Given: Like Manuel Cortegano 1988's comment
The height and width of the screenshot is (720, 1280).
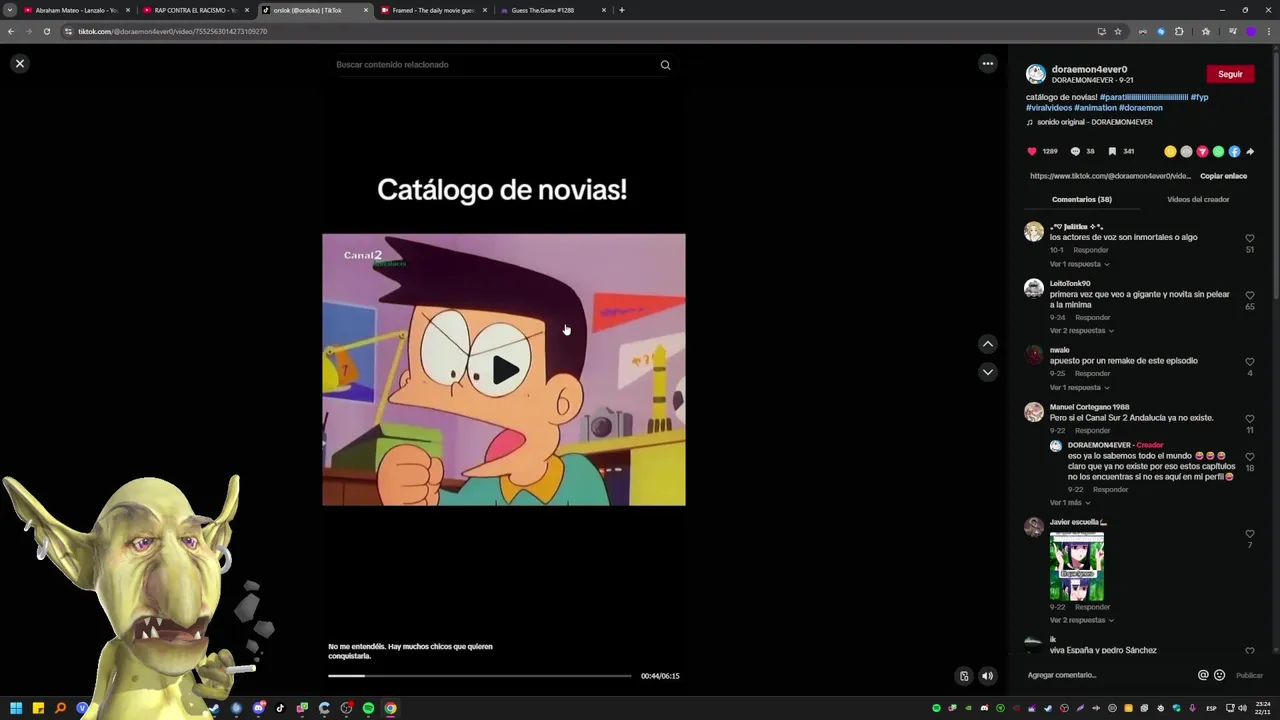Looking at the screenshot, I should tap(1250, 419).
